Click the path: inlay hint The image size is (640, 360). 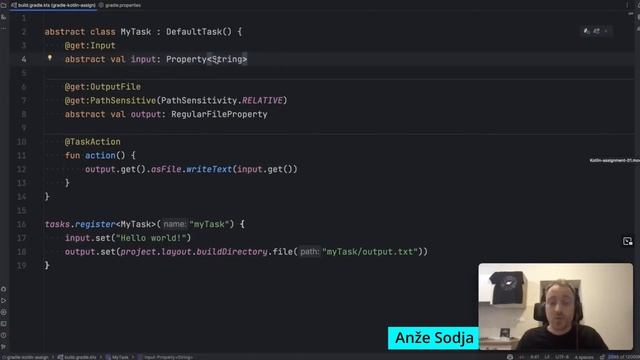click(x=309, y=252)
